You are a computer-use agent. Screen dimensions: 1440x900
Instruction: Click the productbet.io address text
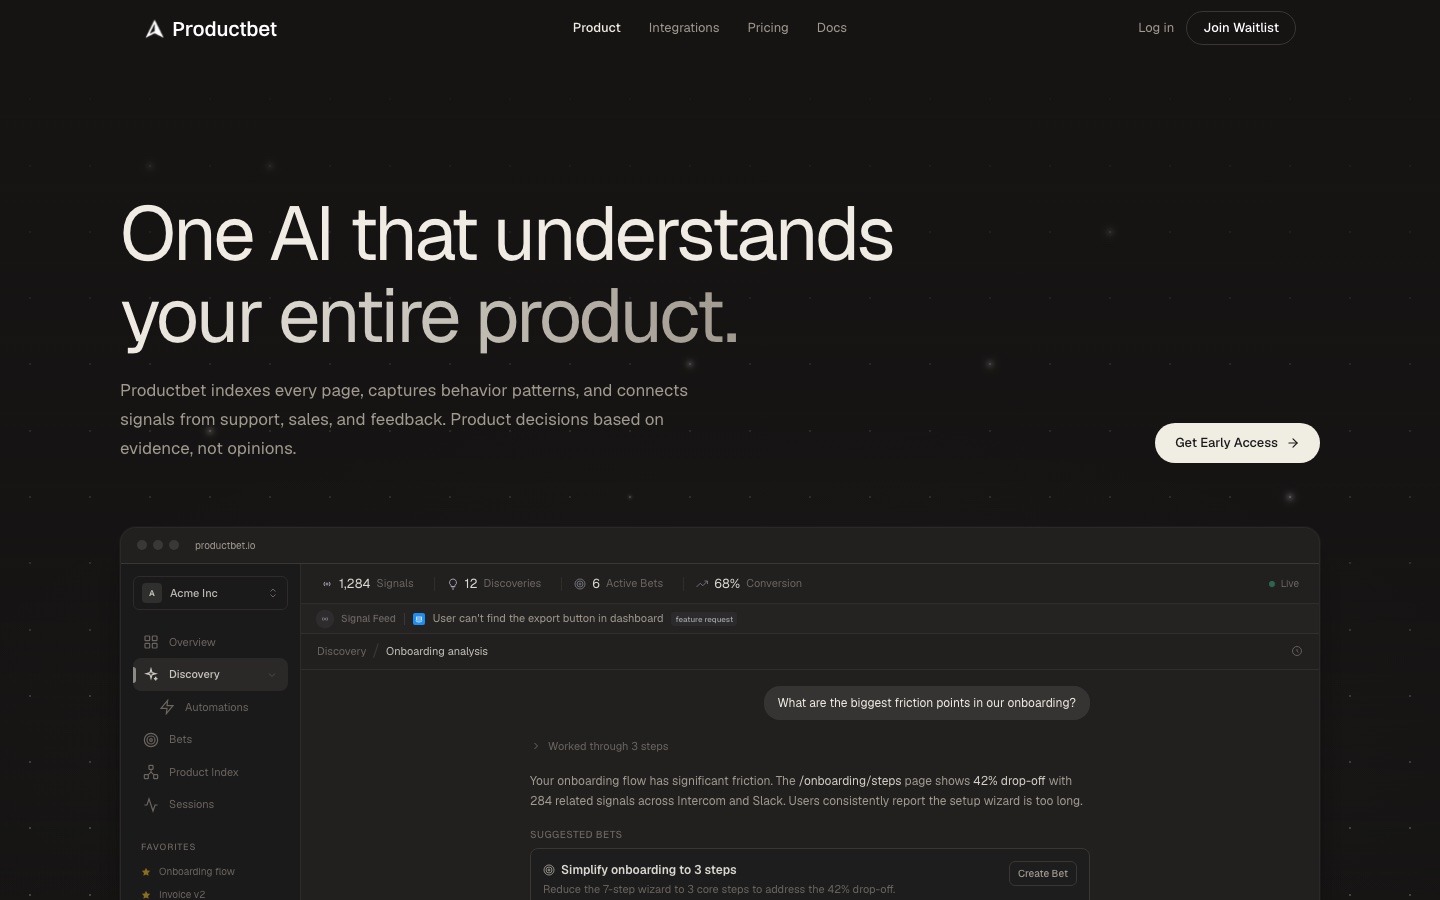[x=225, y=545]
